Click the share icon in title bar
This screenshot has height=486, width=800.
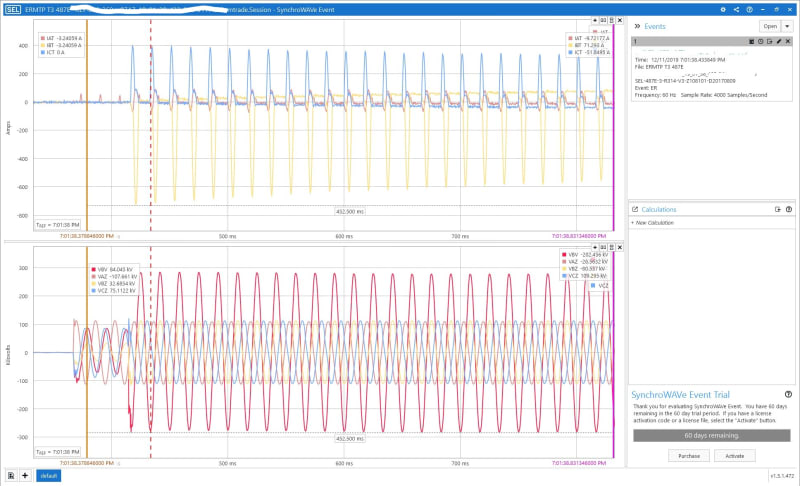click(x=736, y=10)
